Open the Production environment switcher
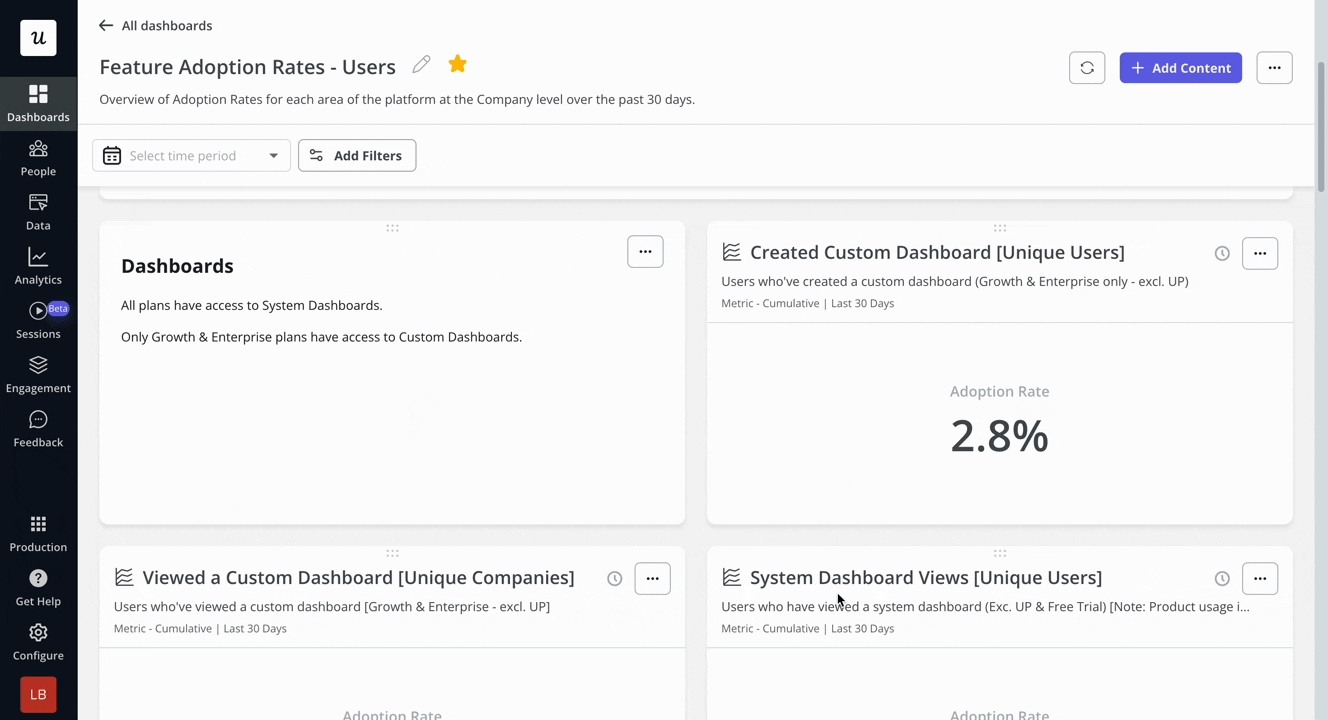This screenshot has width=1328, height=720. (38, 534)
